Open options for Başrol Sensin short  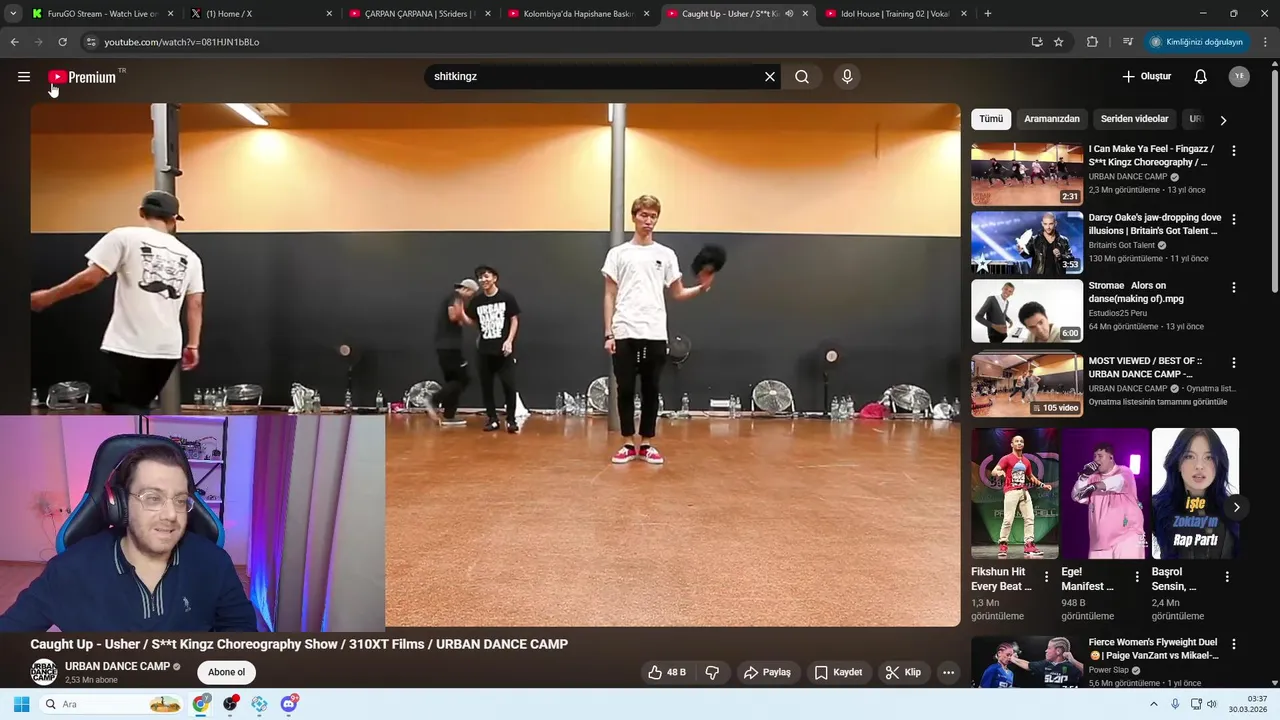(x=1227, y=577)
